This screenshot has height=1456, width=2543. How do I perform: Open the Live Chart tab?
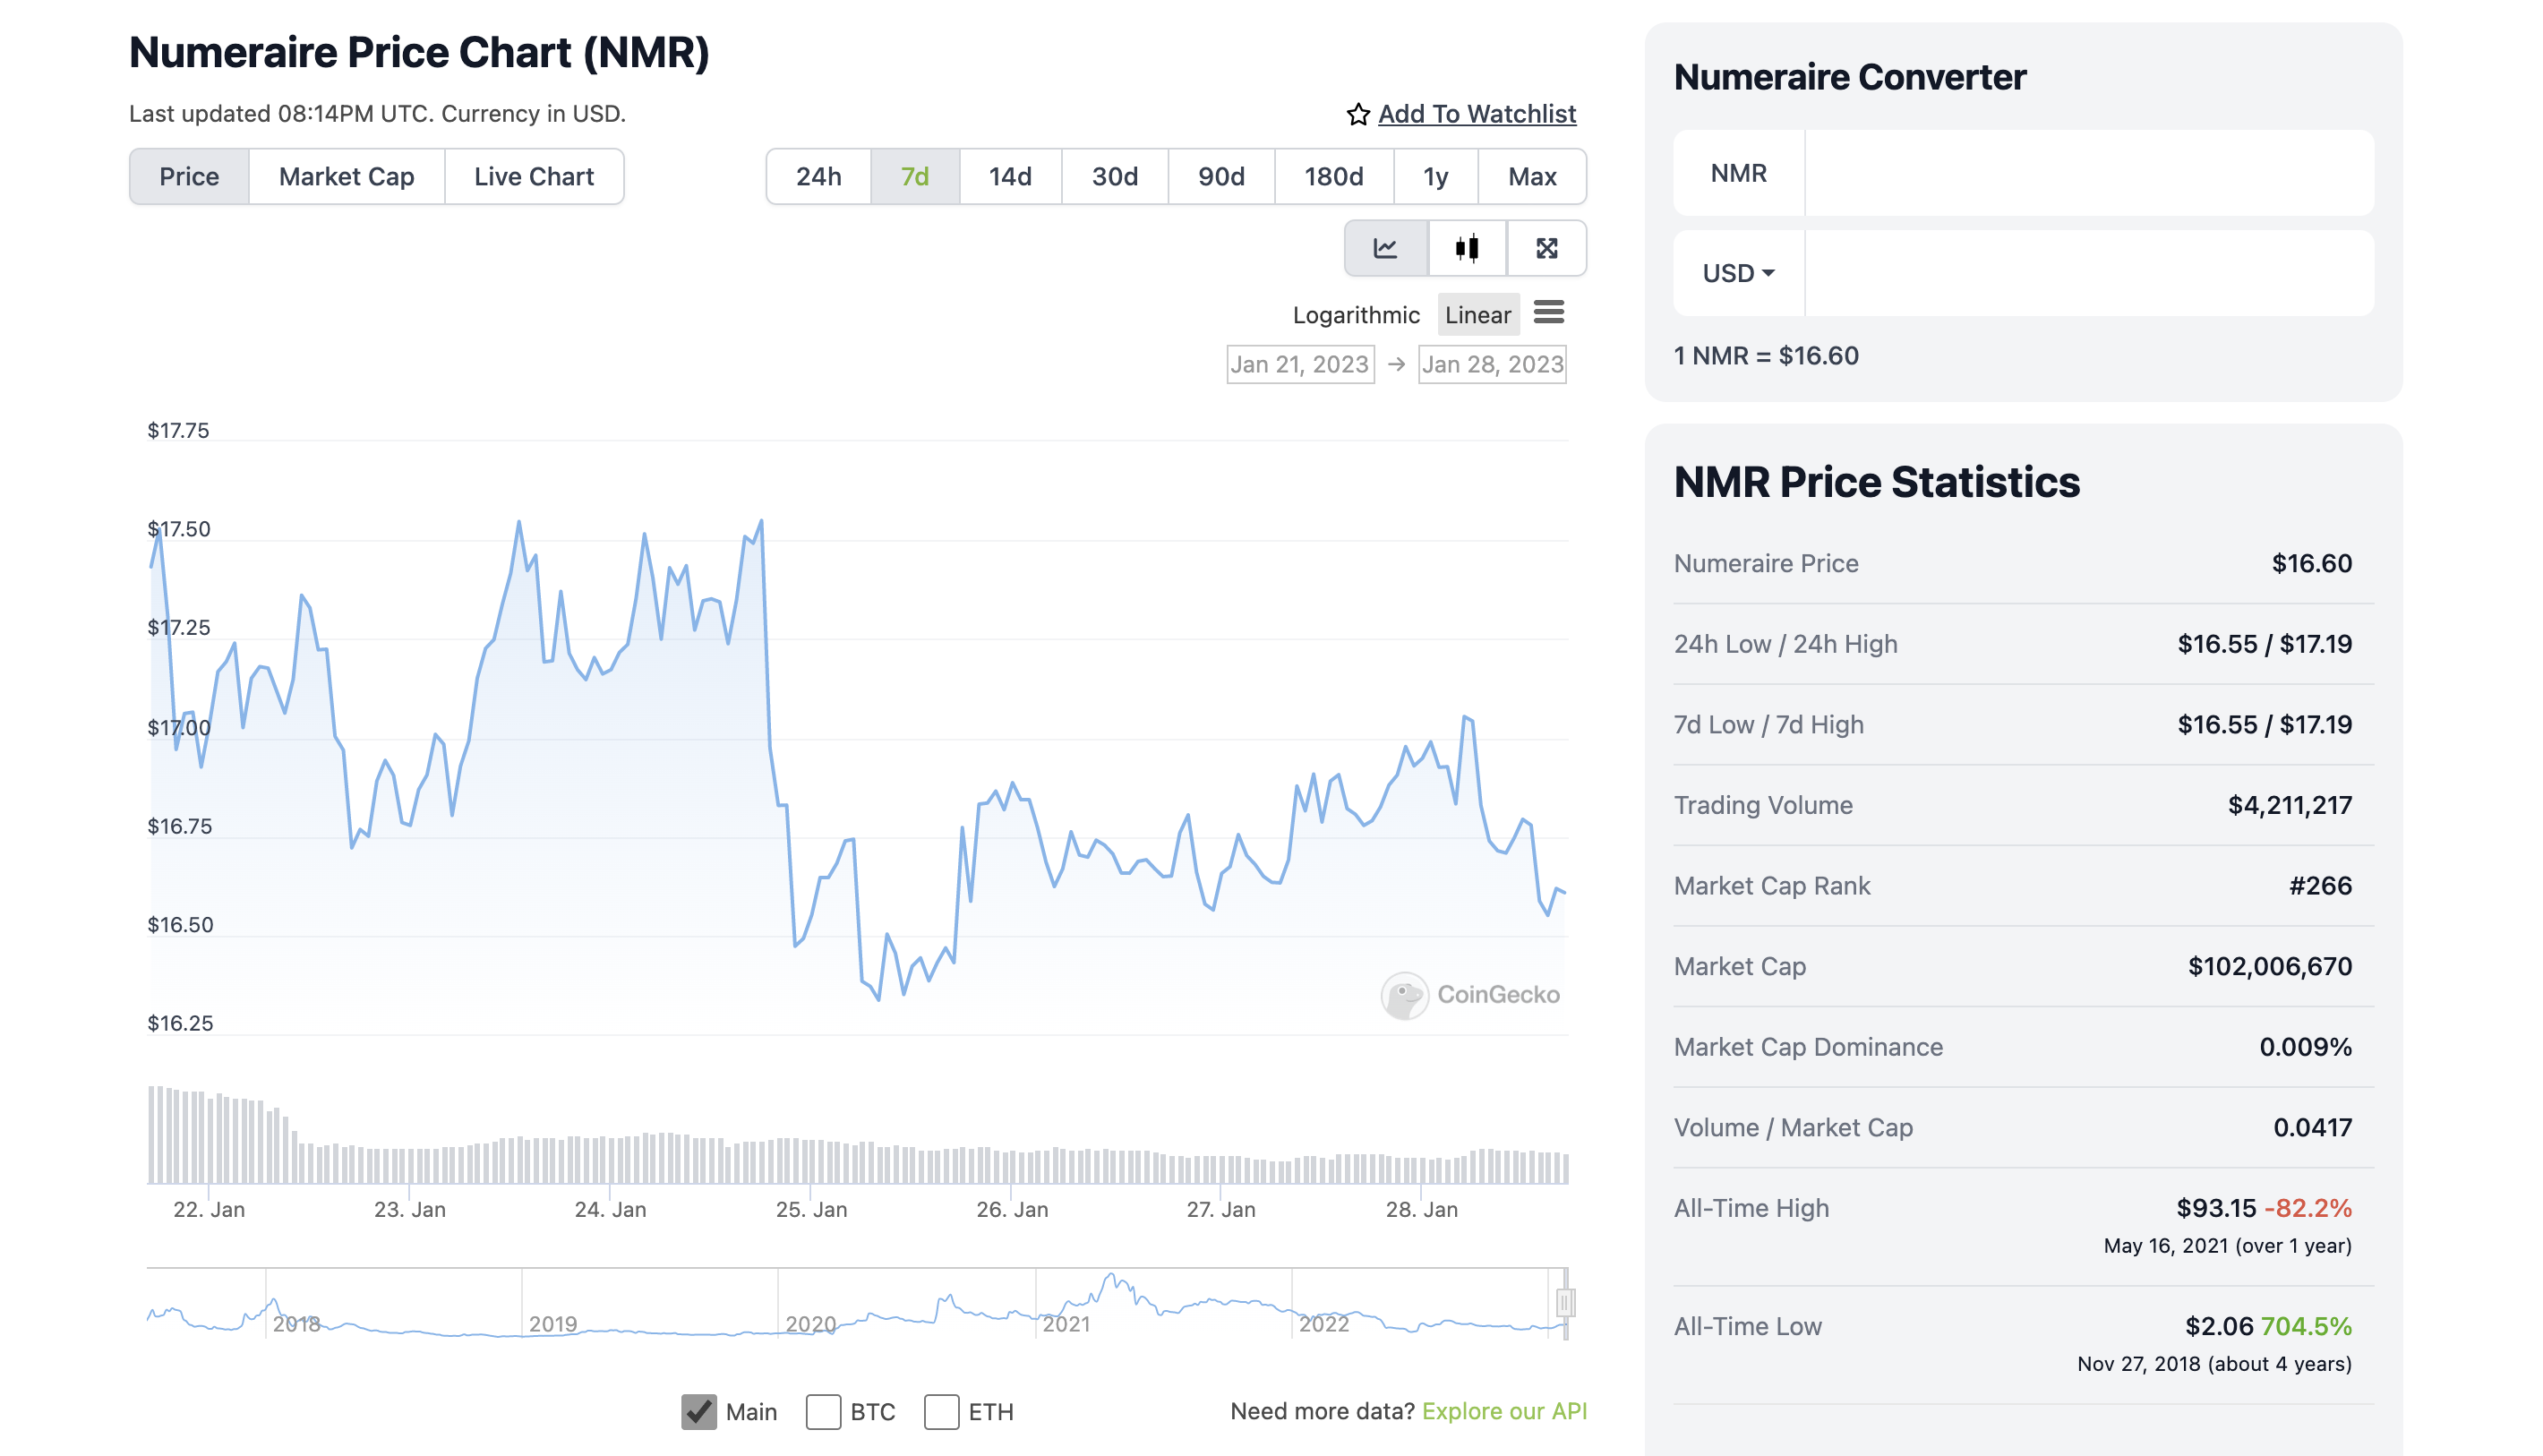point(533,177)
